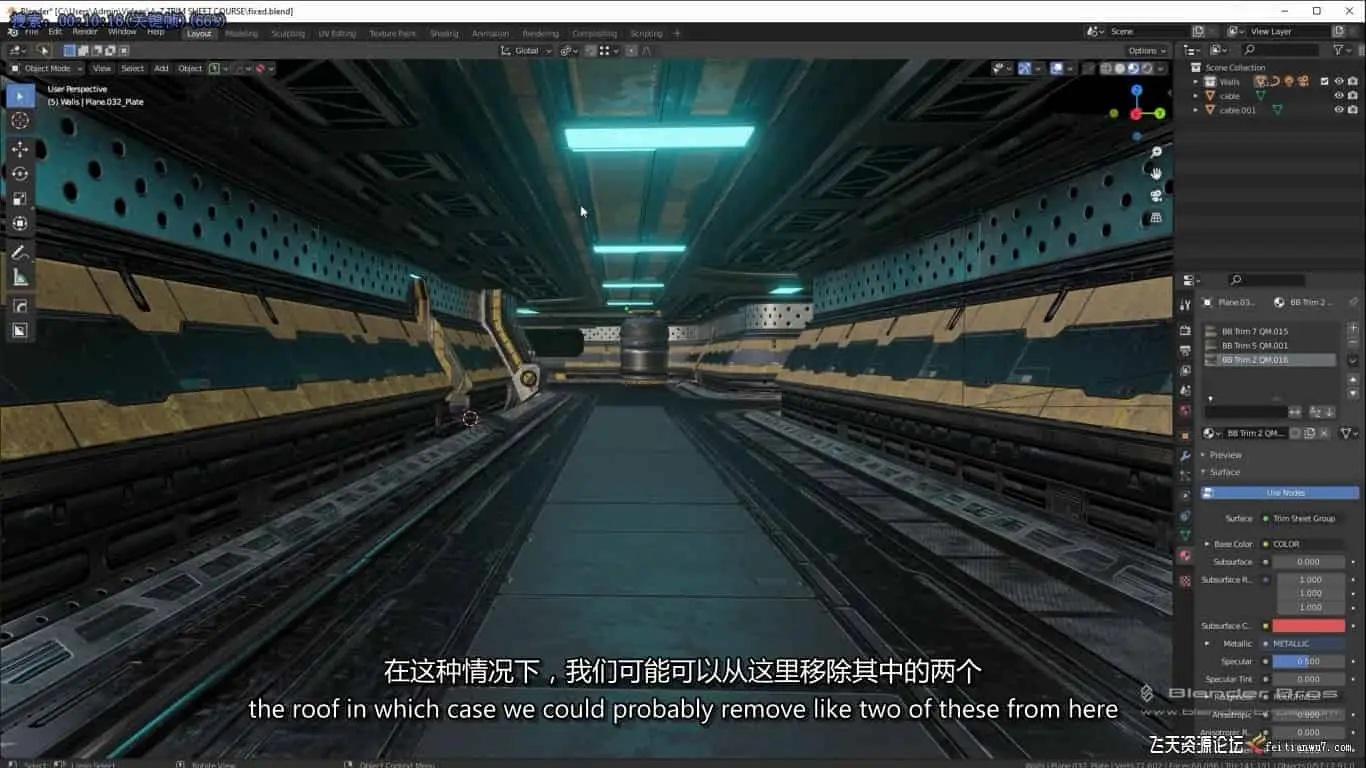Open the viewport Select menu
Viewport: 1366px width, 768px height.
coord(133,68)
